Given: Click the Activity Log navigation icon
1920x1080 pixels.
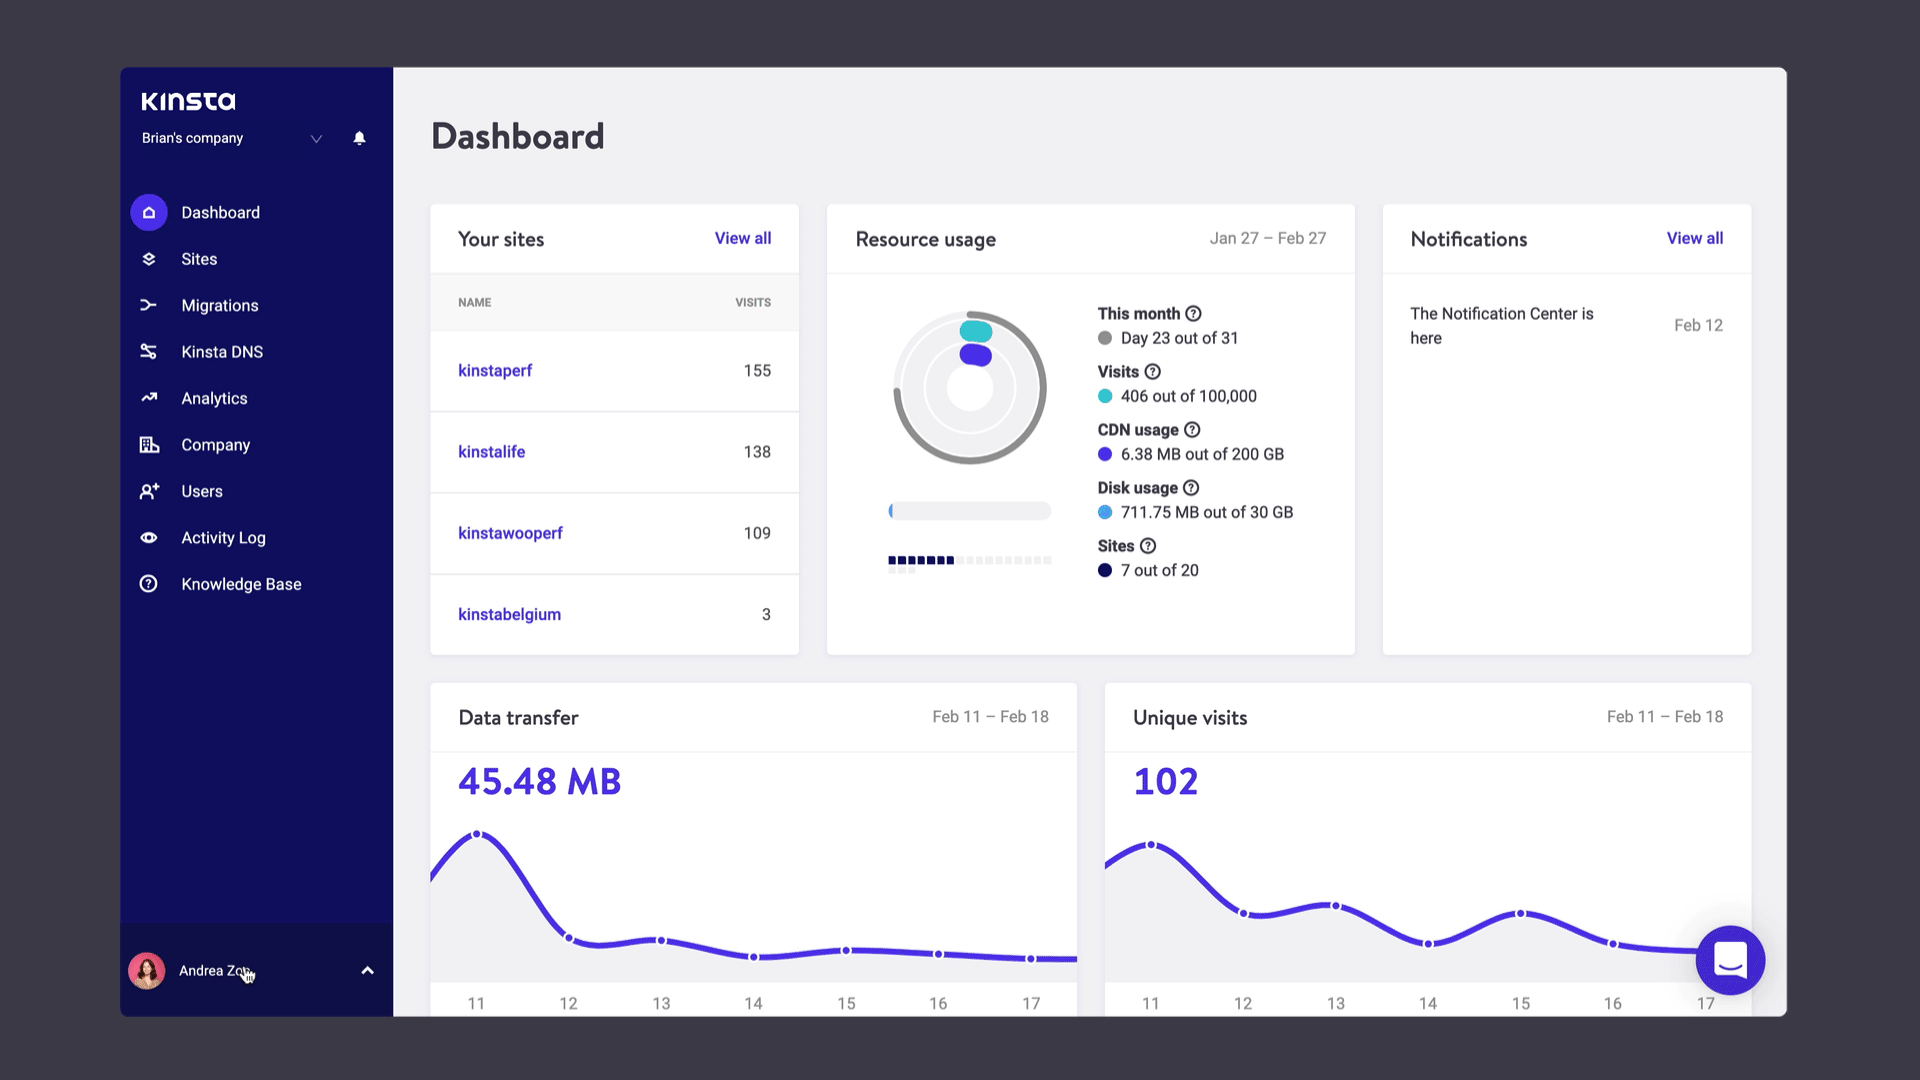Looking at the screenshot, I should click(149, 537).
